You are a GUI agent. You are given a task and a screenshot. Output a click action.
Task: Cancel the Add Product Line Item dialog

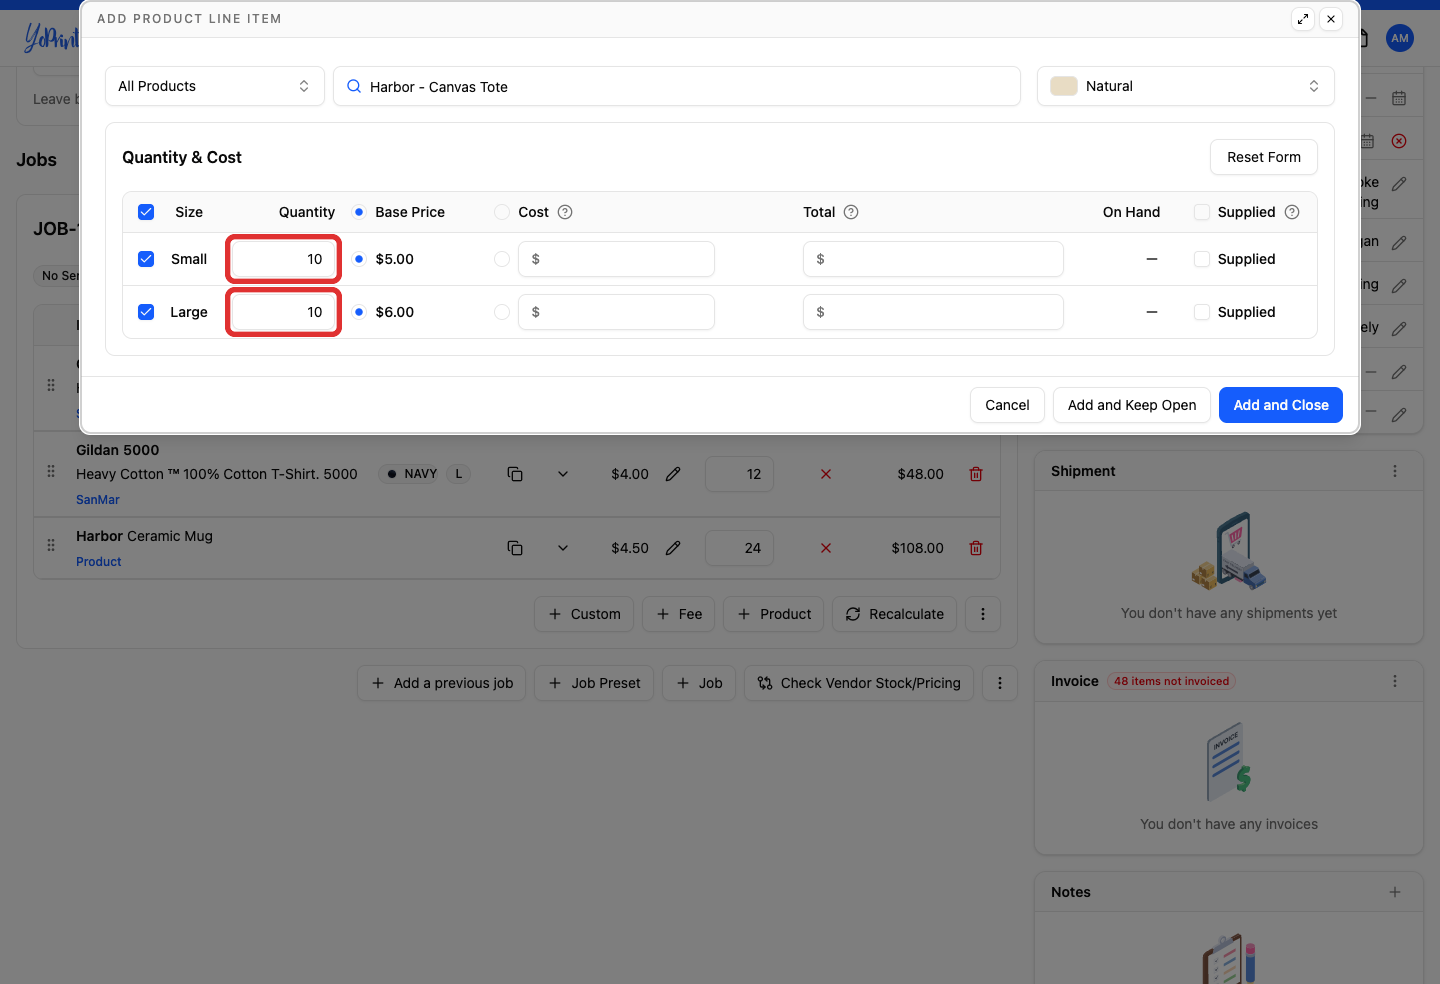[x=1007, y=405]
